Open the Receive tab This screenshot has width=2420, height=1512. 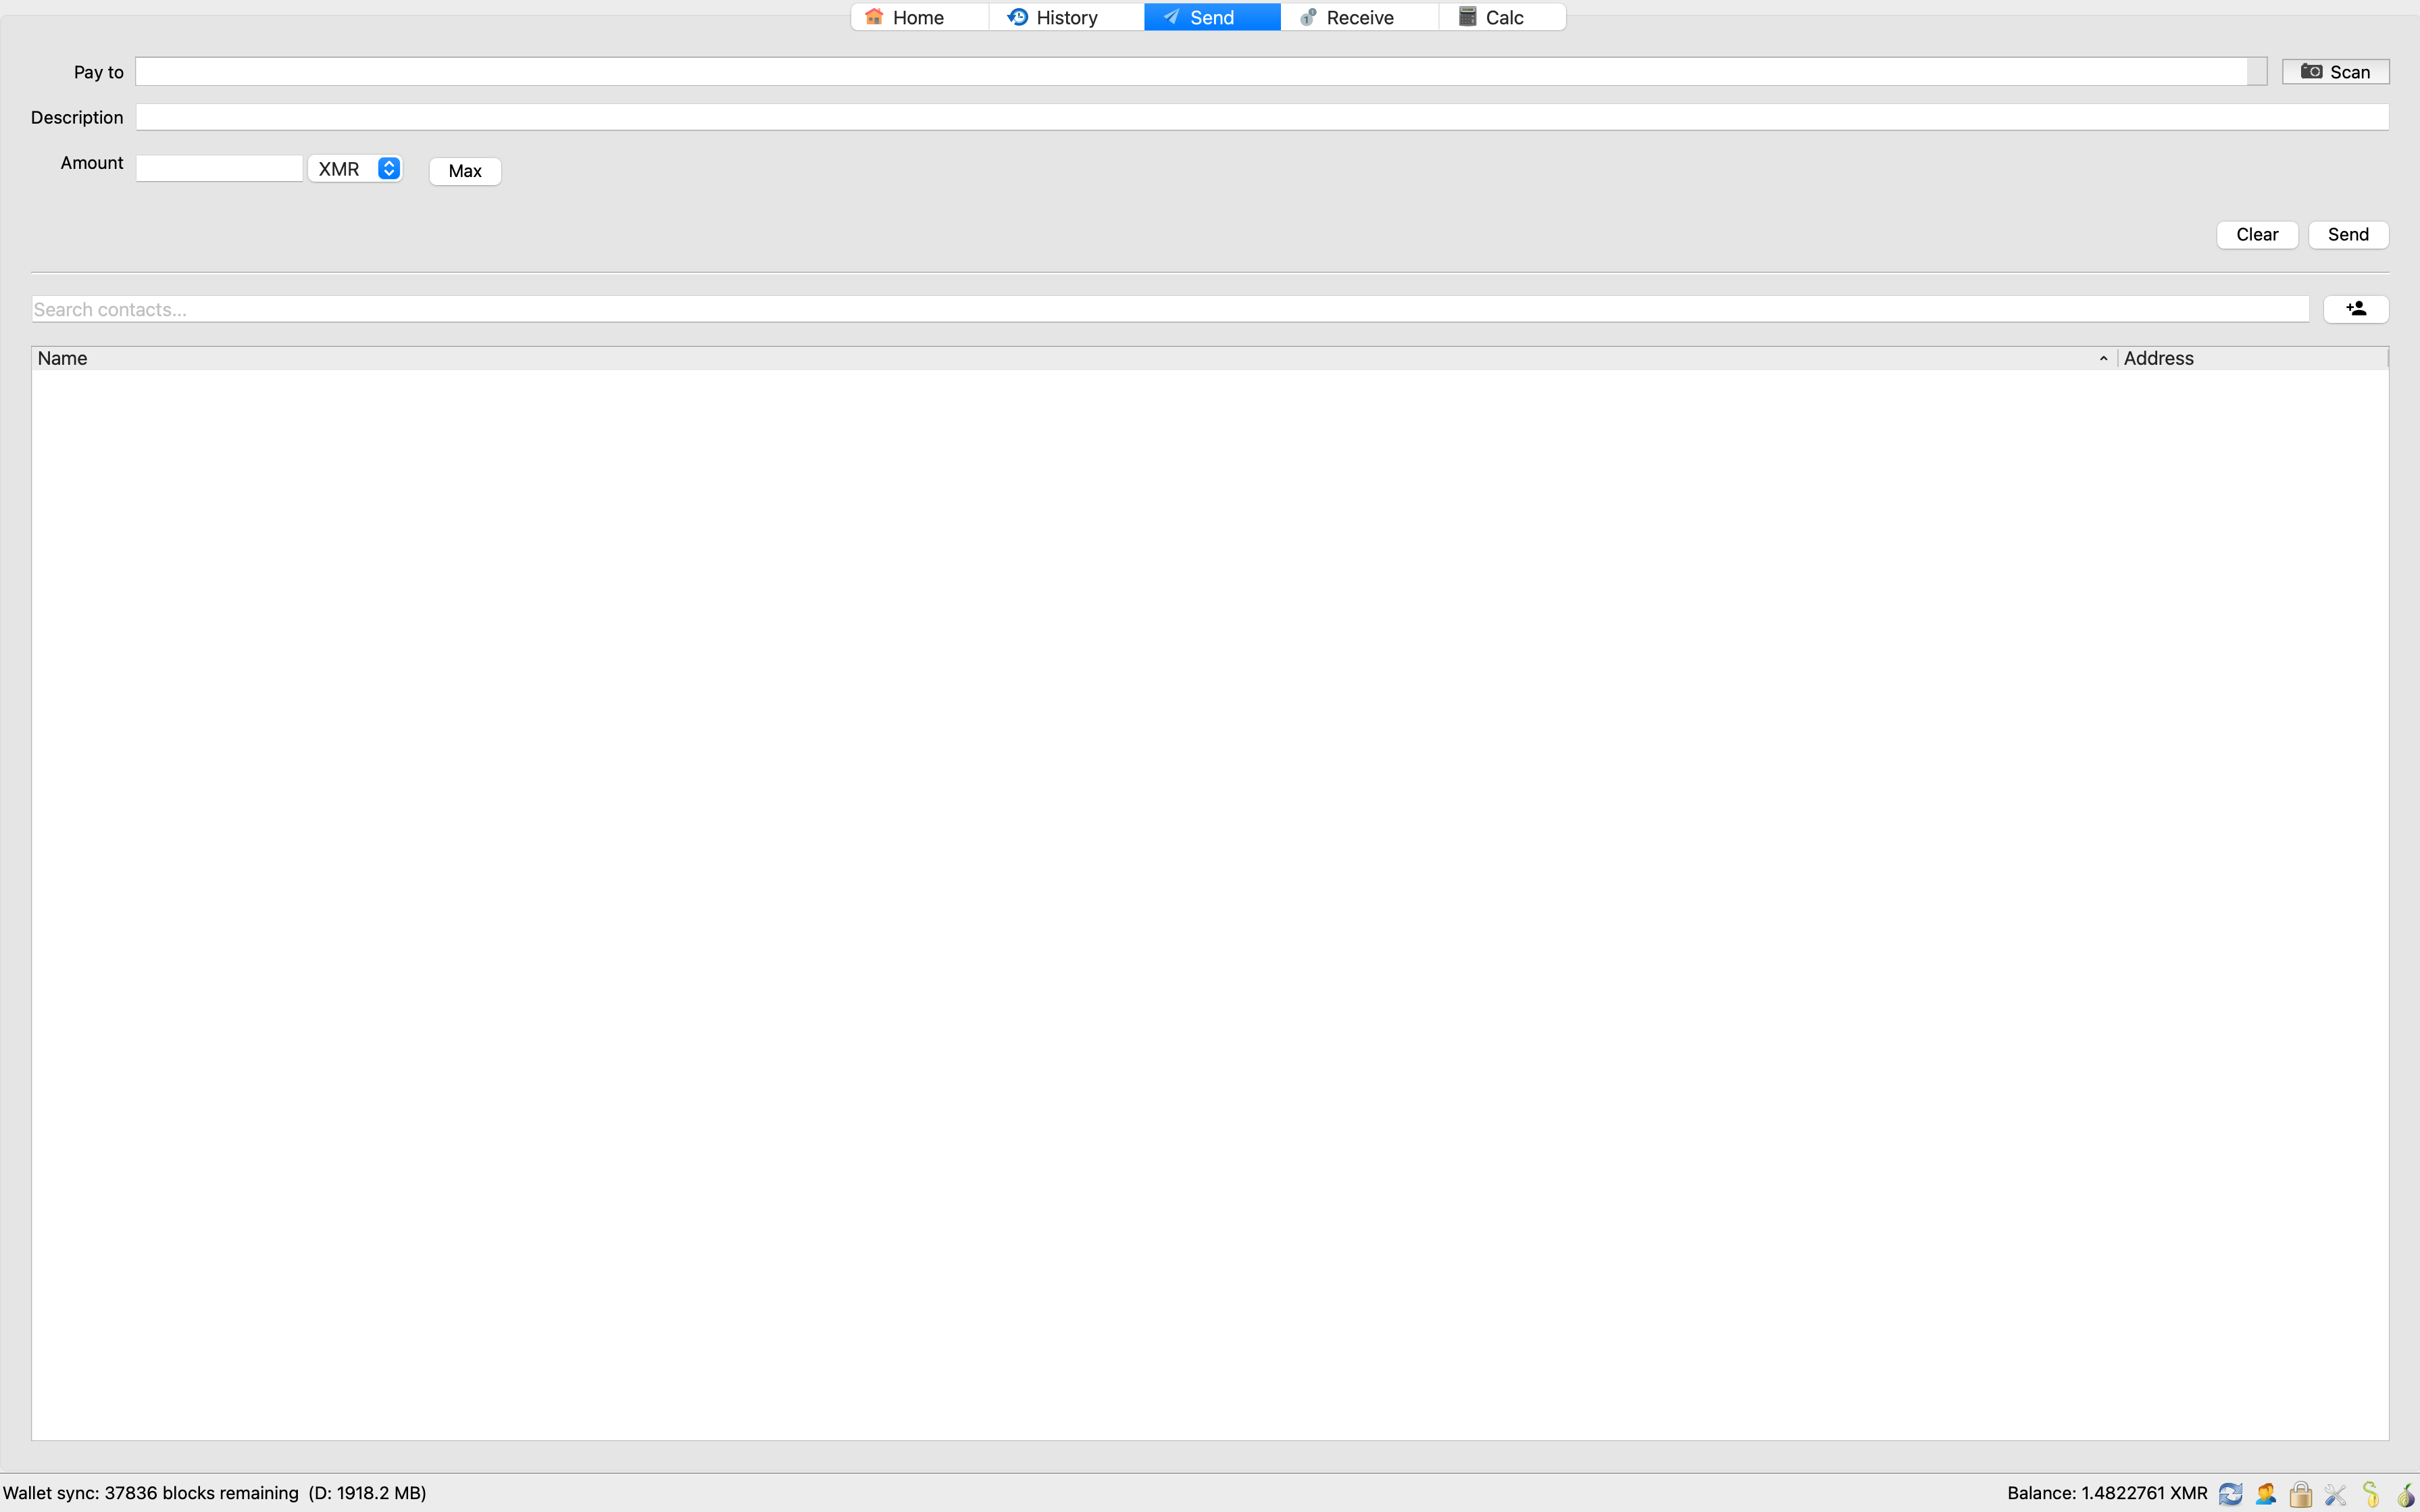pyautogui.click(x=1358, y=17)
